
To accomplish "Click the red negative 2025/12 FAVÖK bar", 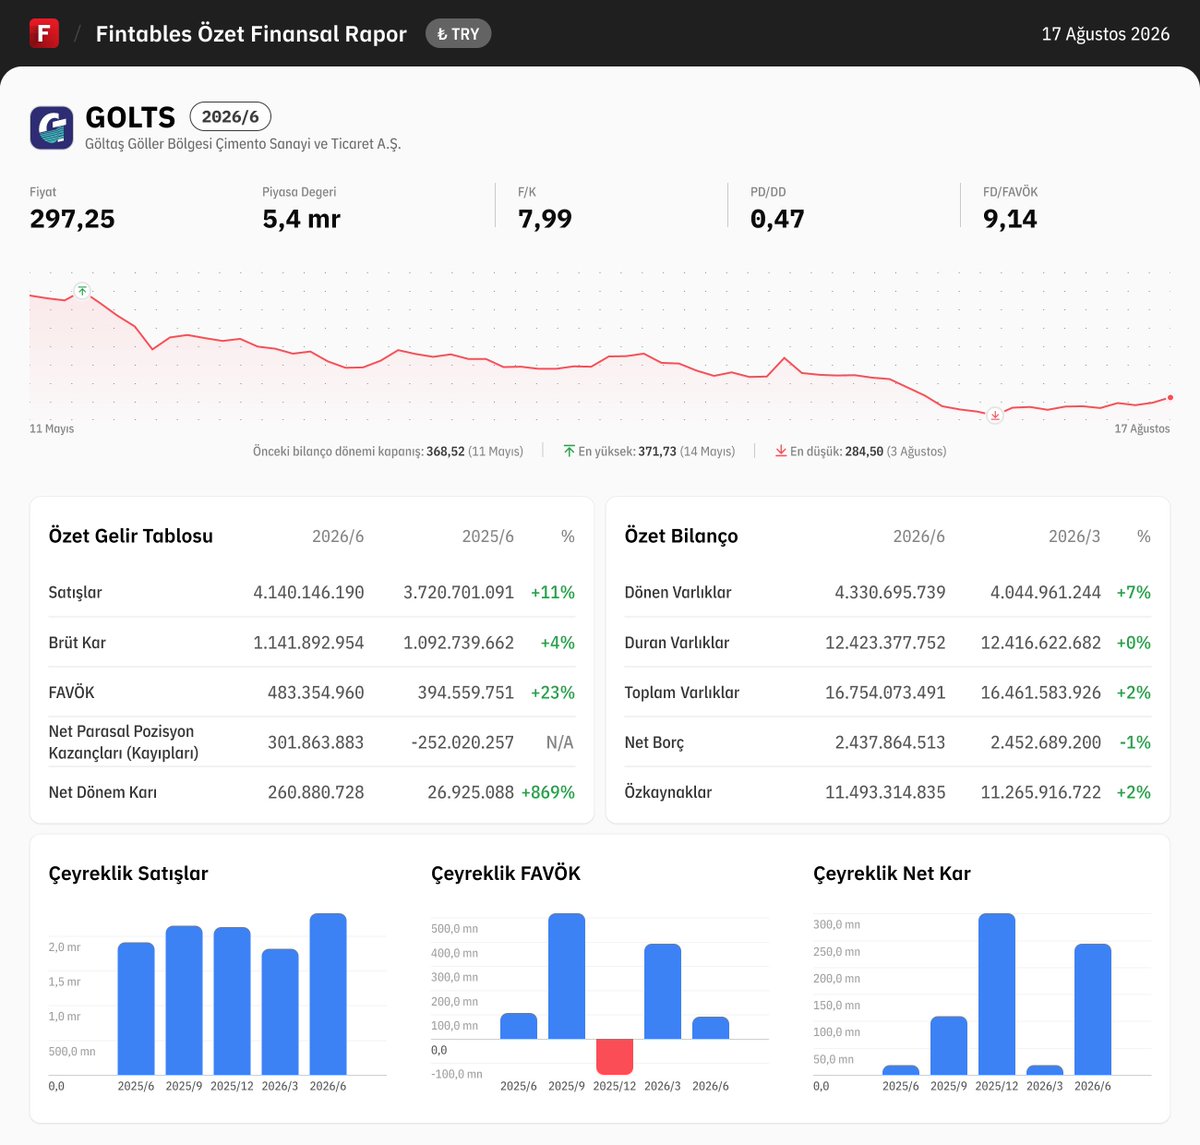I will click(615, 1056).
